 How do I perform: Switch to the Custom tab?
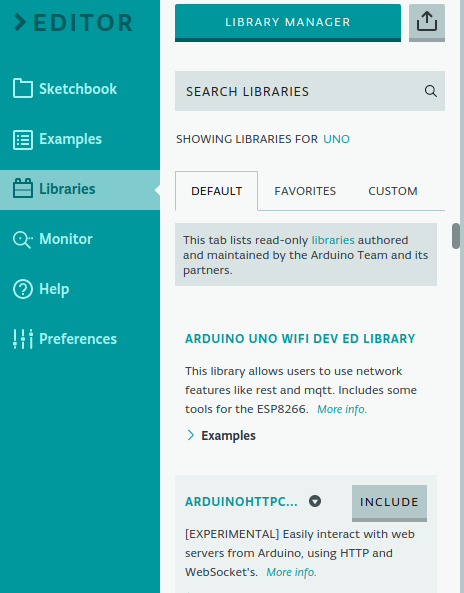(x=393, y=191)
